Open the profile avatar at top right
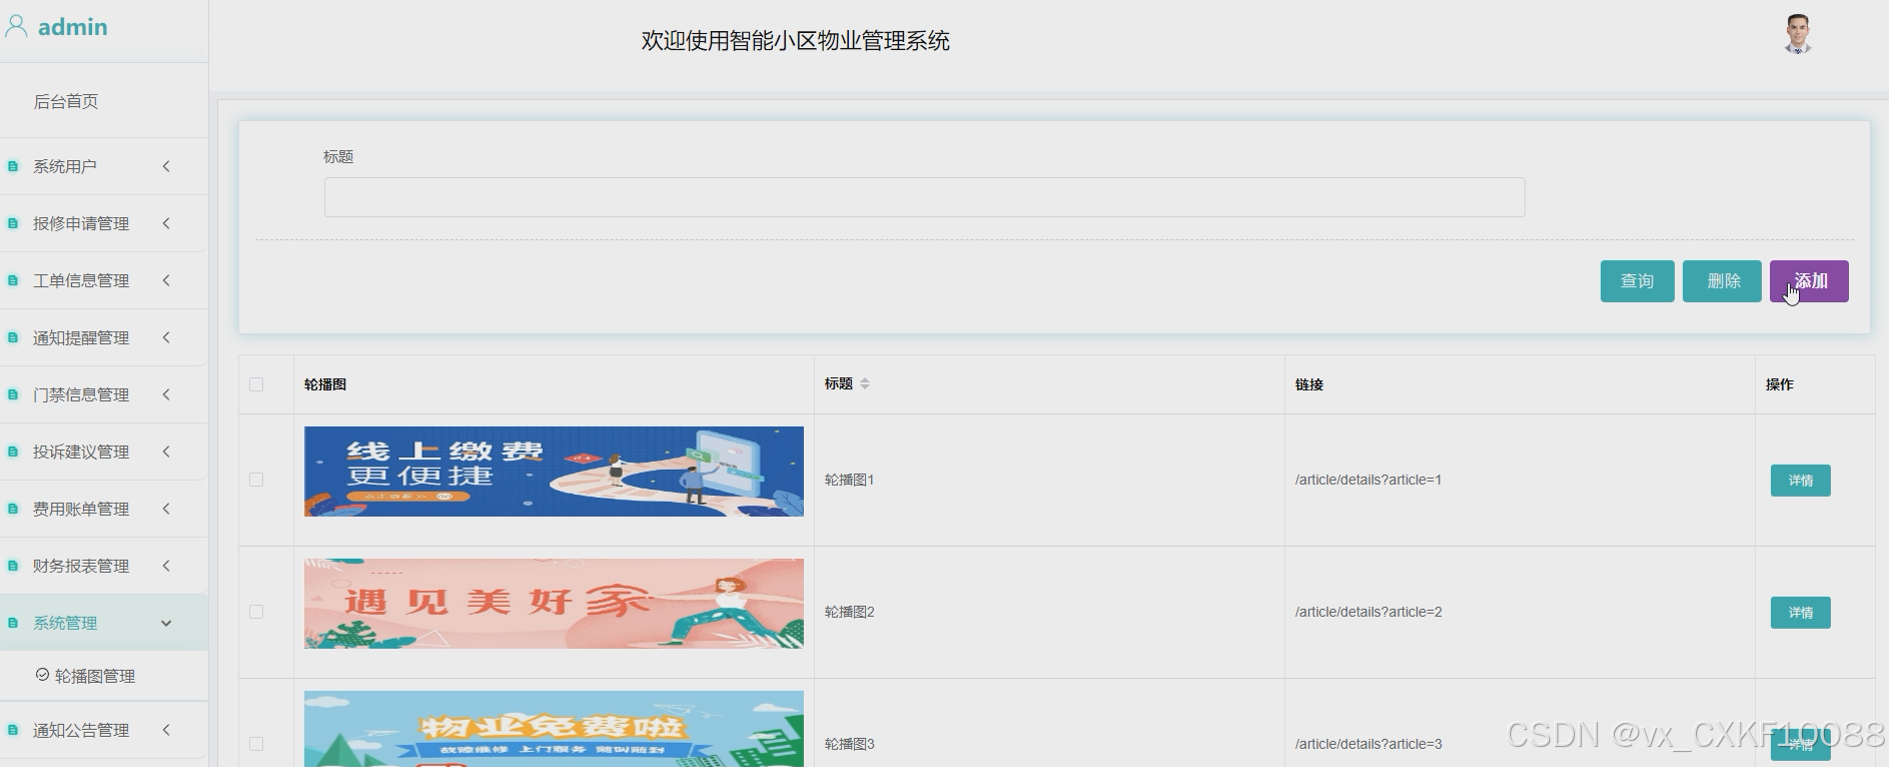The image size is (1889, 767). pyautogui.click(x=1797, y=34)
